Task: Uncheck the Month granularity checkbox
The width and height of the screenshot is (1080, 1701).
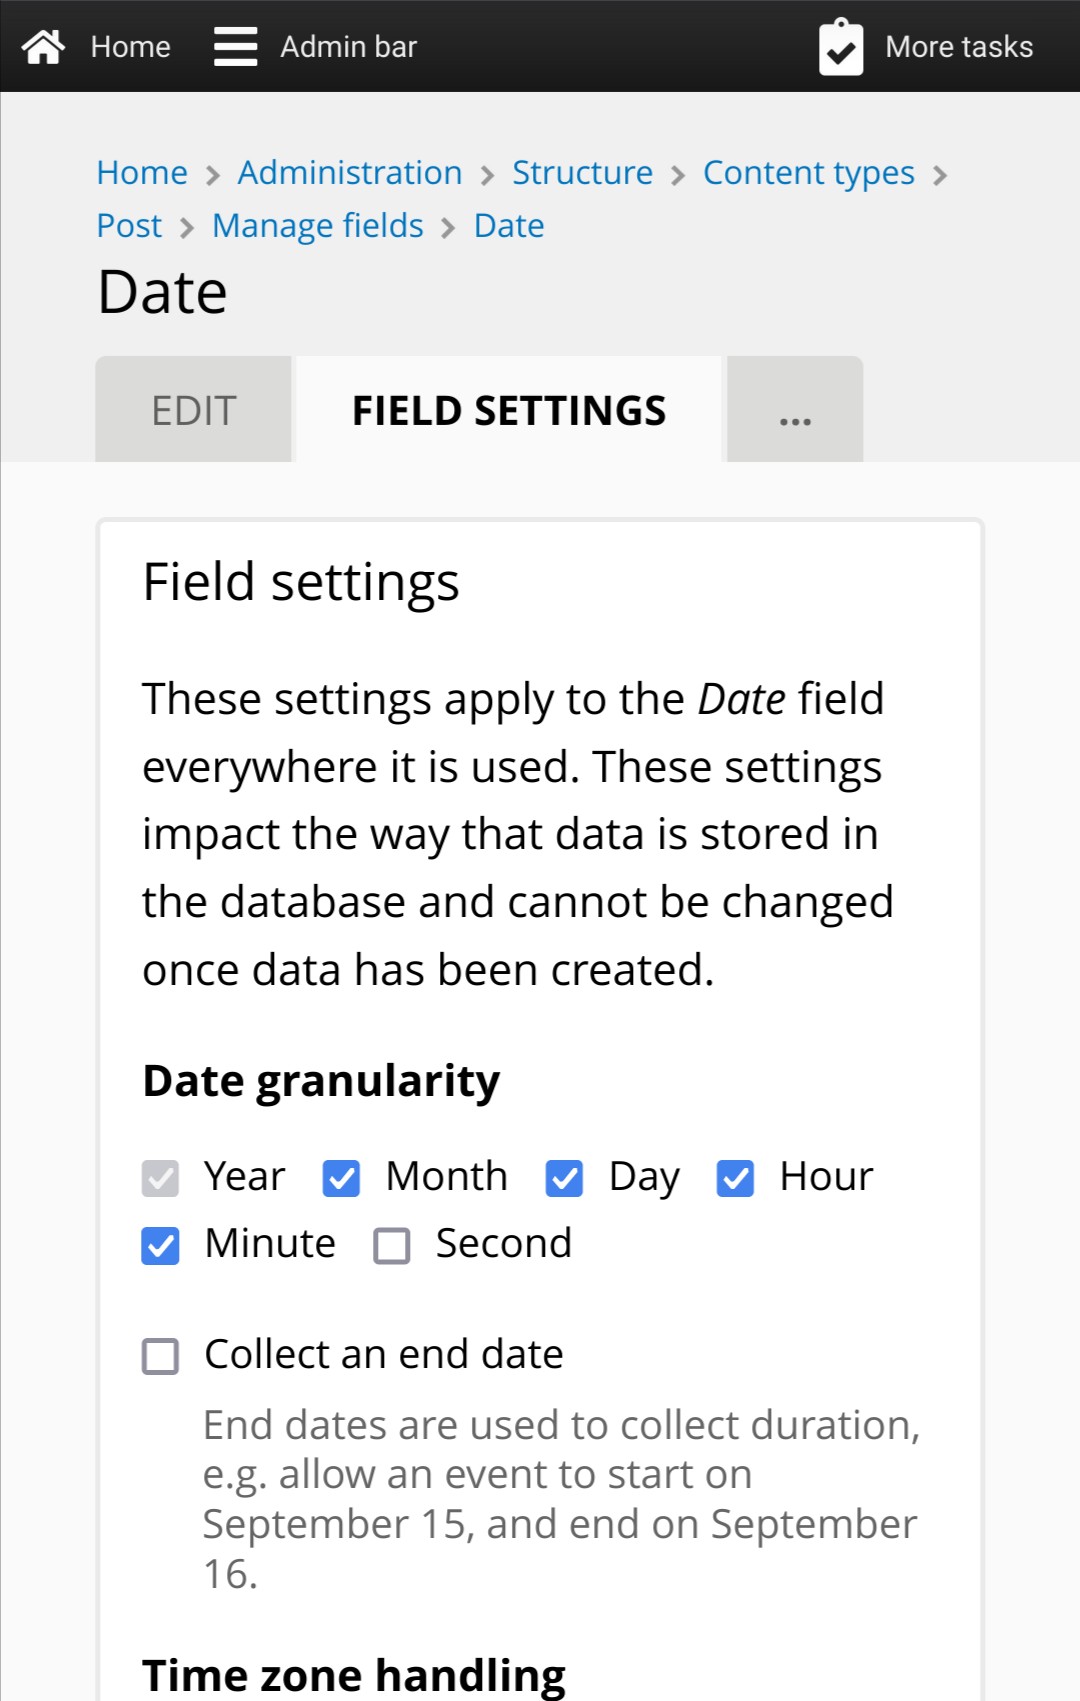Action: pyautogui.click(x=341, y=1178)
